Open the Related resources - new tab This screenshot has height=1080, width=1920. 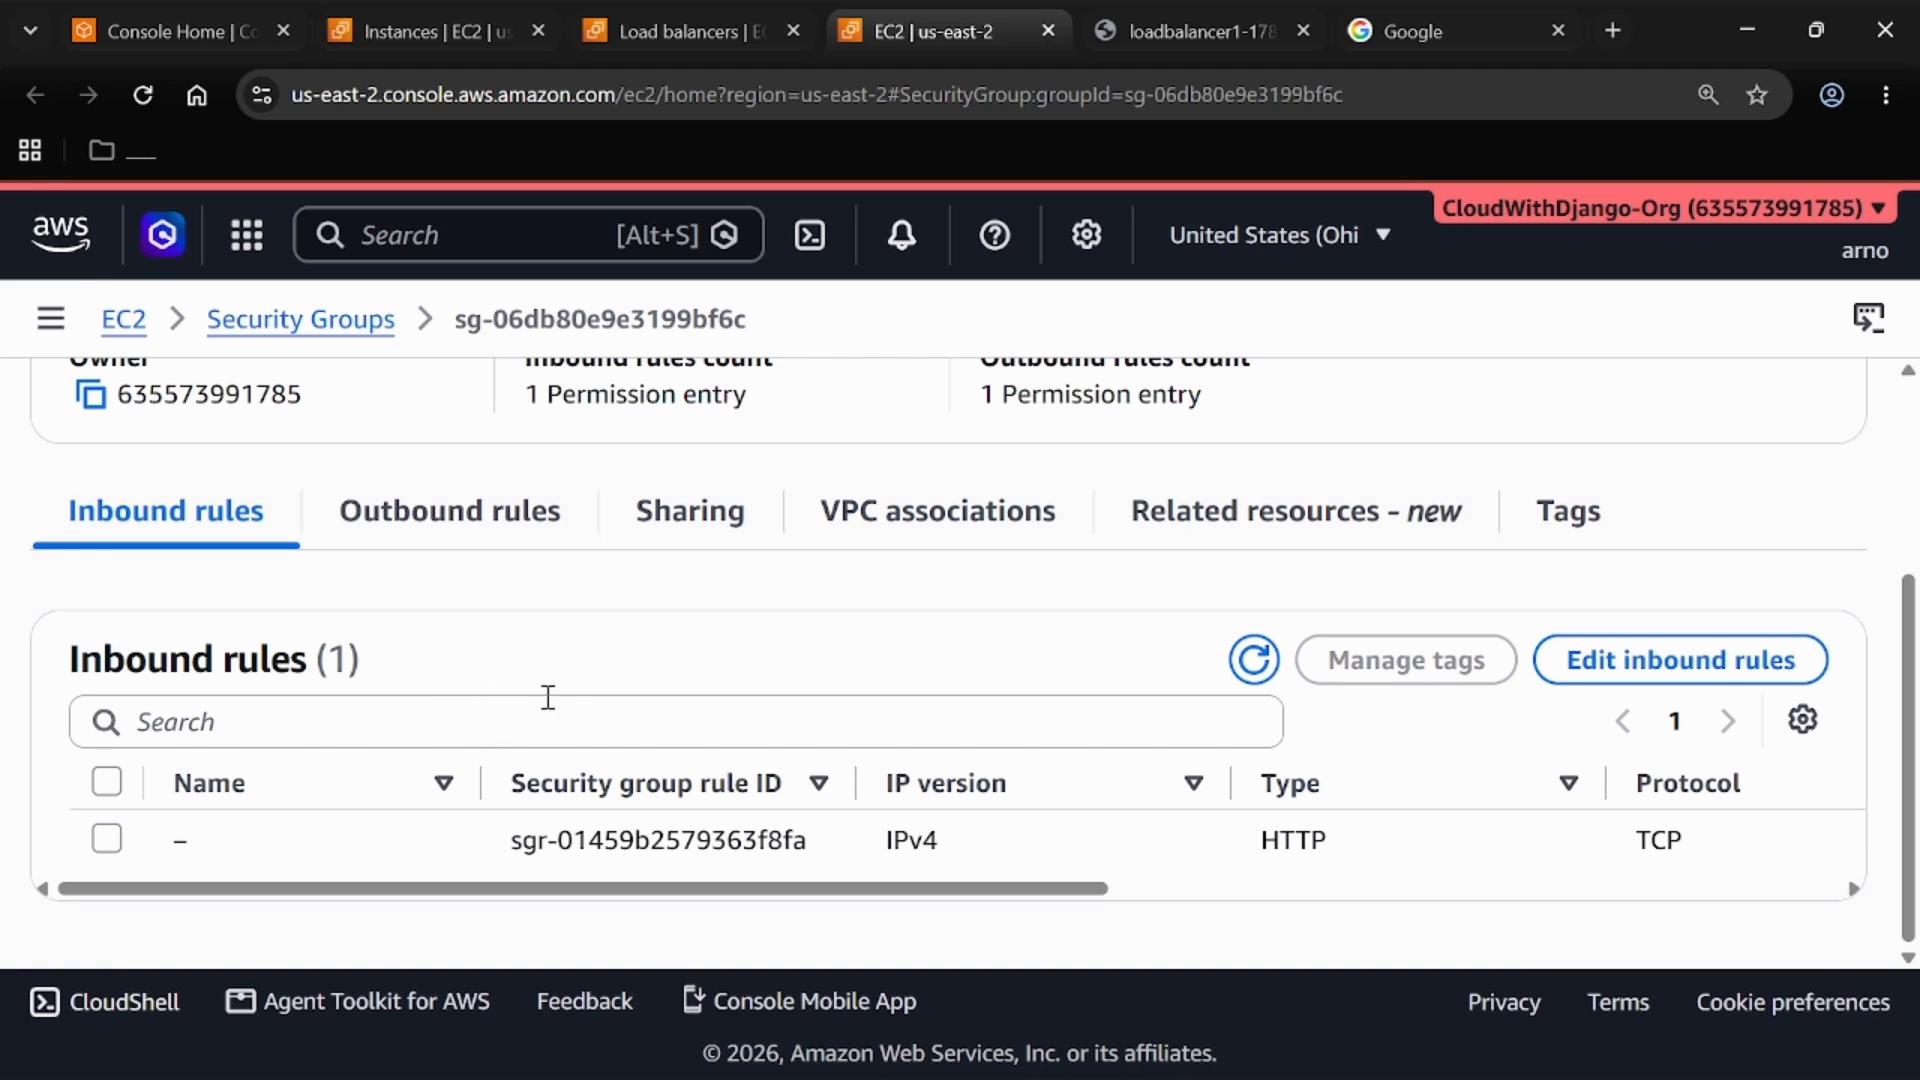pos(1296,511)
